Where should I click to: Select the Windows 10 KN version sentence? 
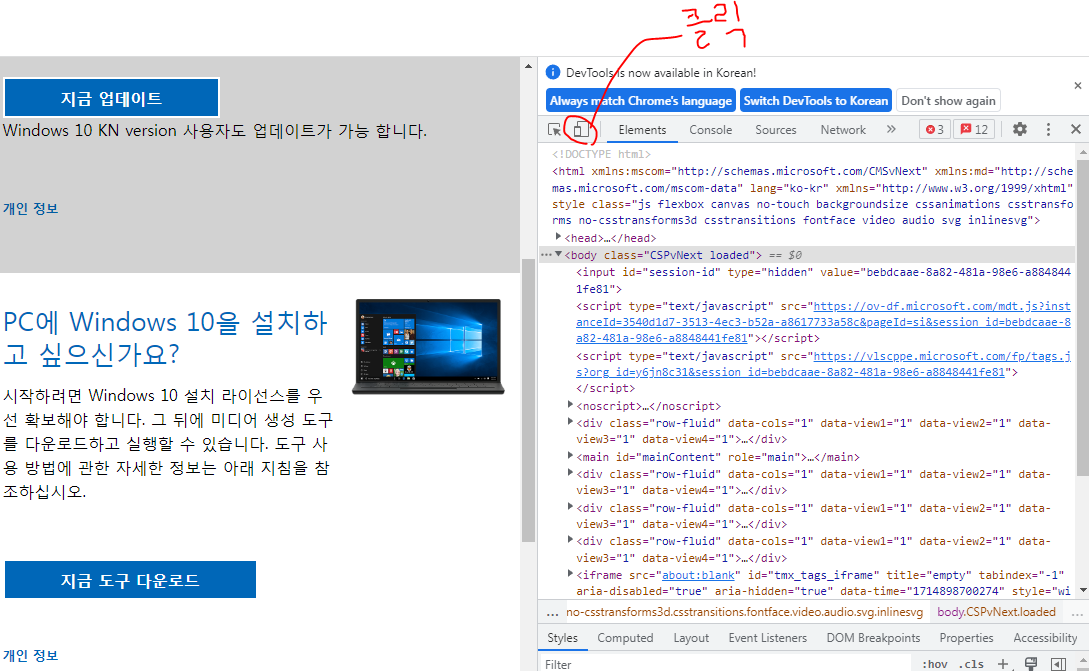point(215,131)
